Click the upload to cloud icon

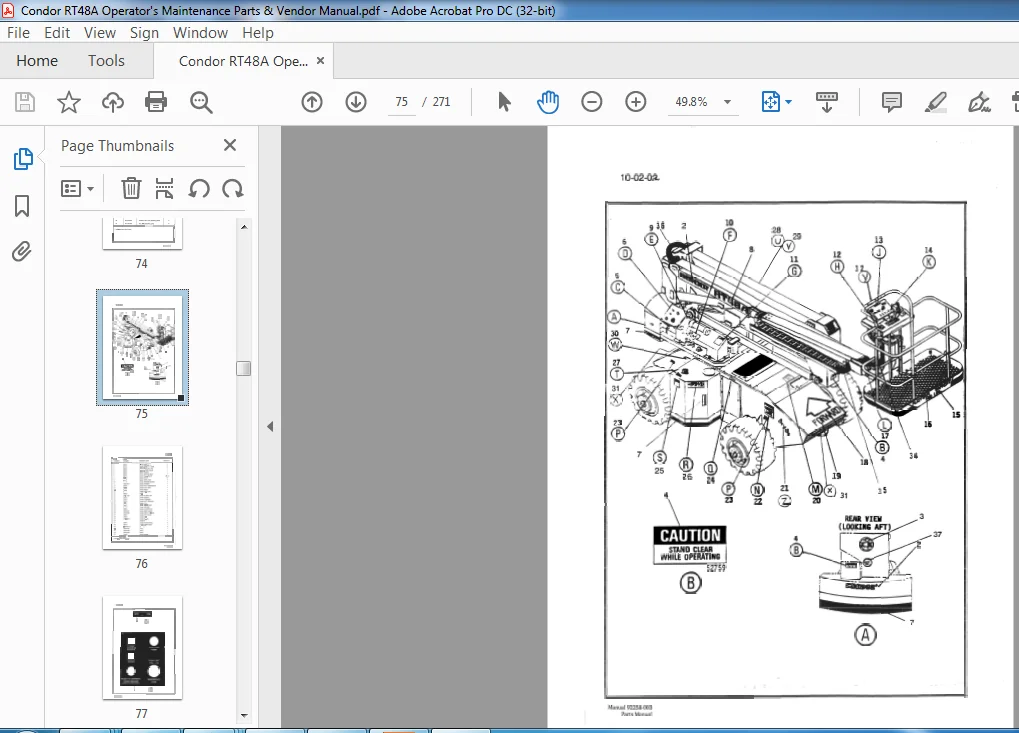pos(113,102)
